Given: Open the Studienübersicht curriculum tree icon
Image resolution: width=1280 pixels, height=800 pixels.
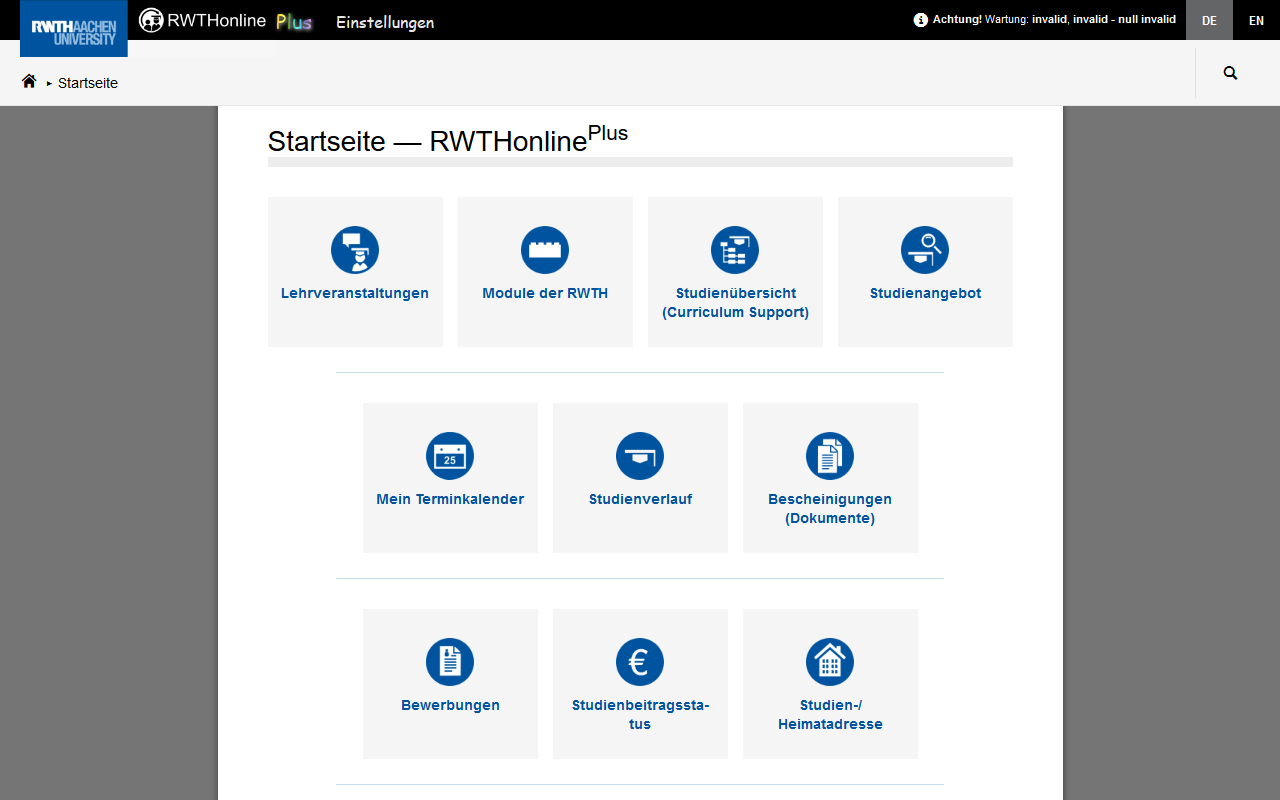Looking at the screenshot, I should point(735,250).
